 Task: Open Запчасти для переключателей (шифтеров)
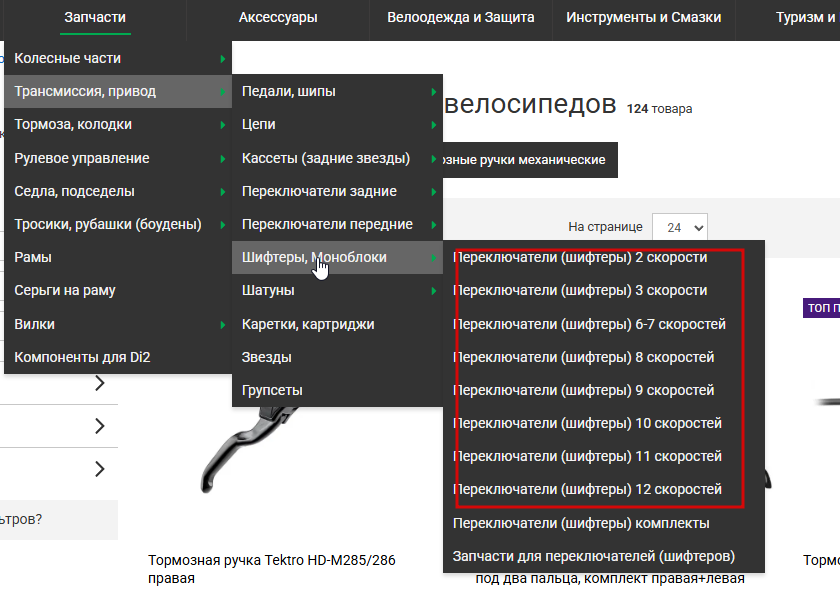pyautogui.click(x=604, y=557)
